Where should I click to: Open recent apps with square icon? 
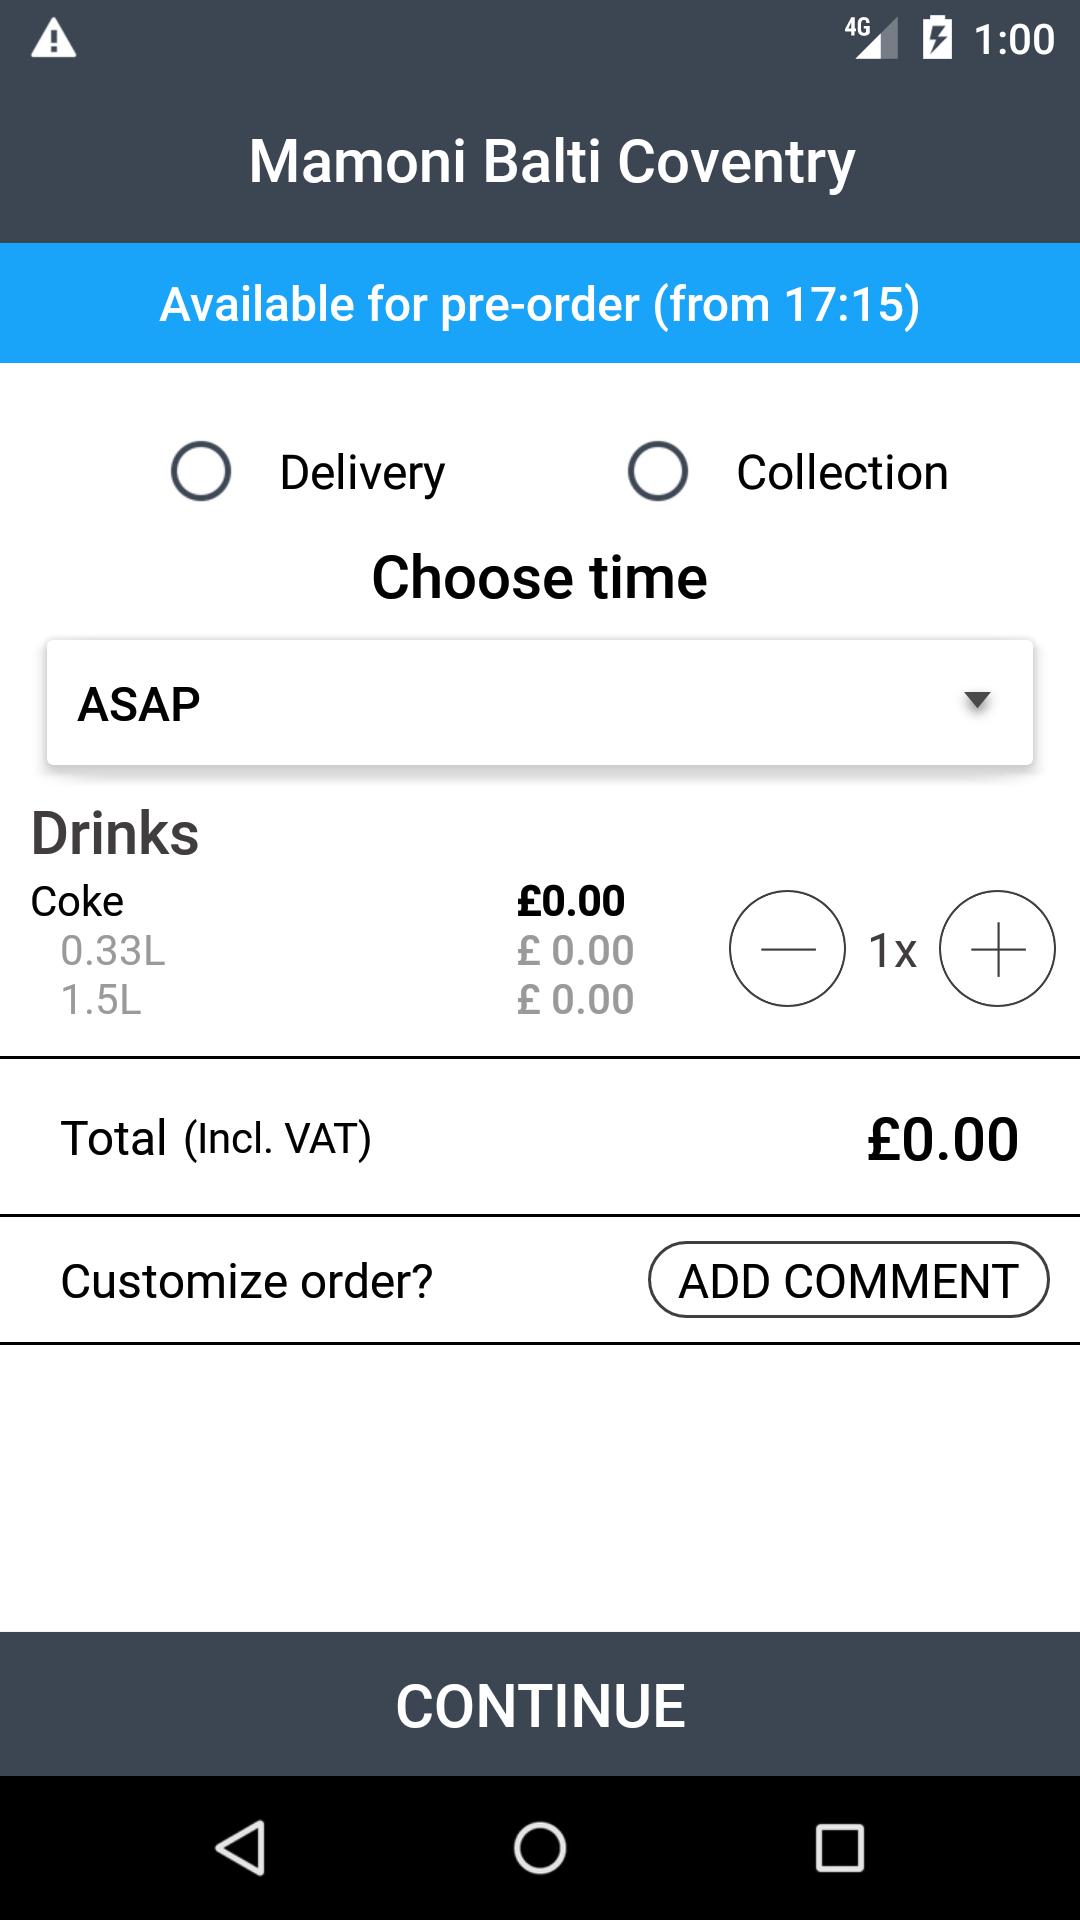[839, 1847]
